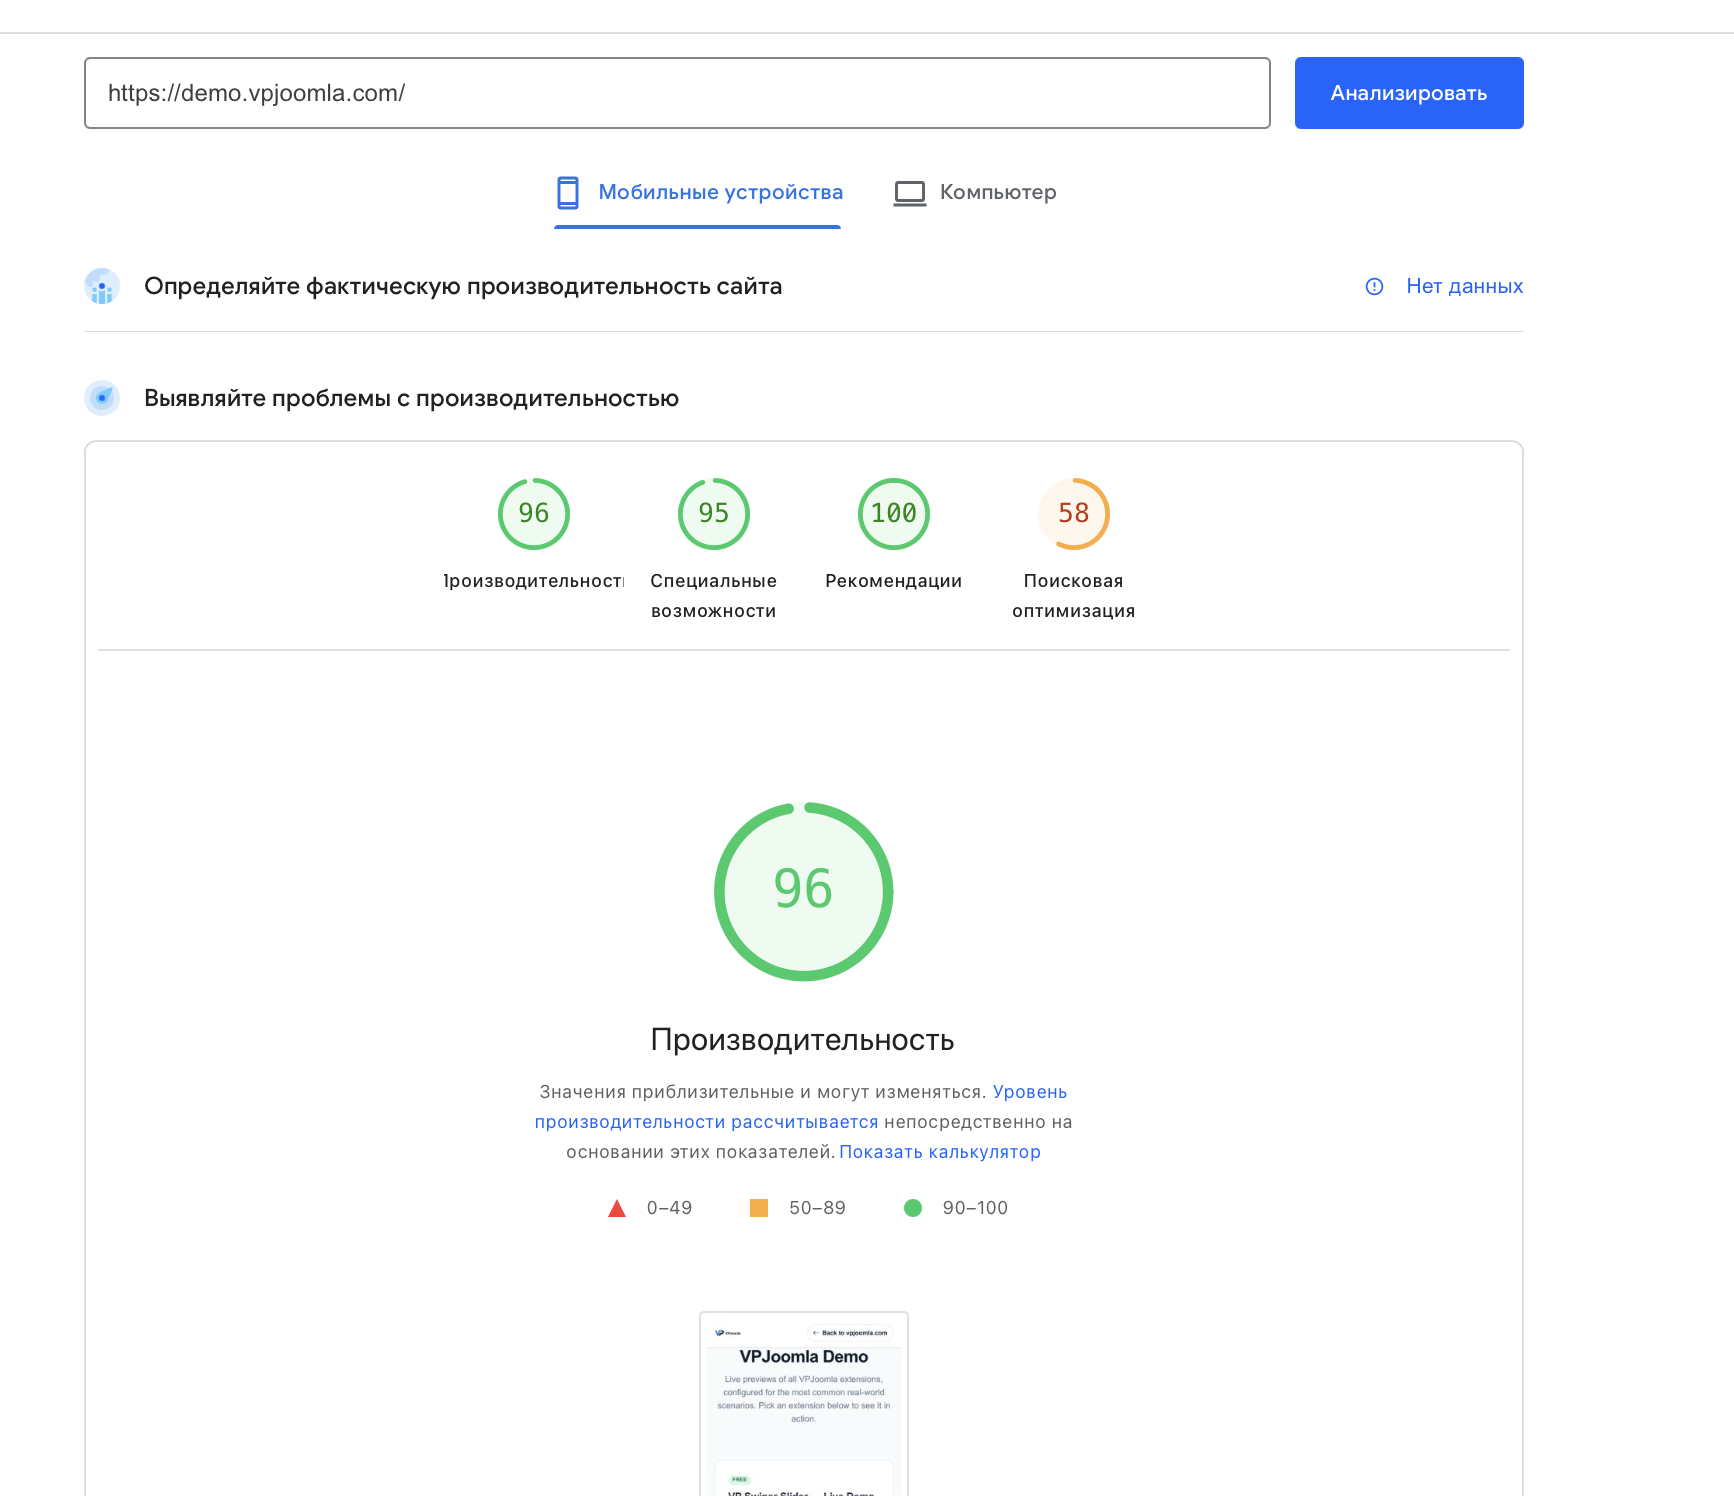Image resolution: width=1734 pixels, height=1496 pixels.
Task: Click the URL input field
Action: coord(677,93)
